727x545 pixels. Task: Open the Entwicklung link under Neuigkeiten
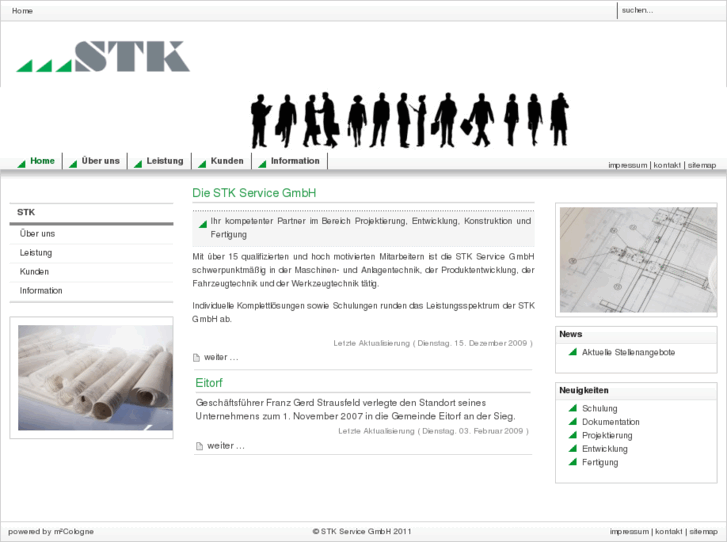coord(605,449)
